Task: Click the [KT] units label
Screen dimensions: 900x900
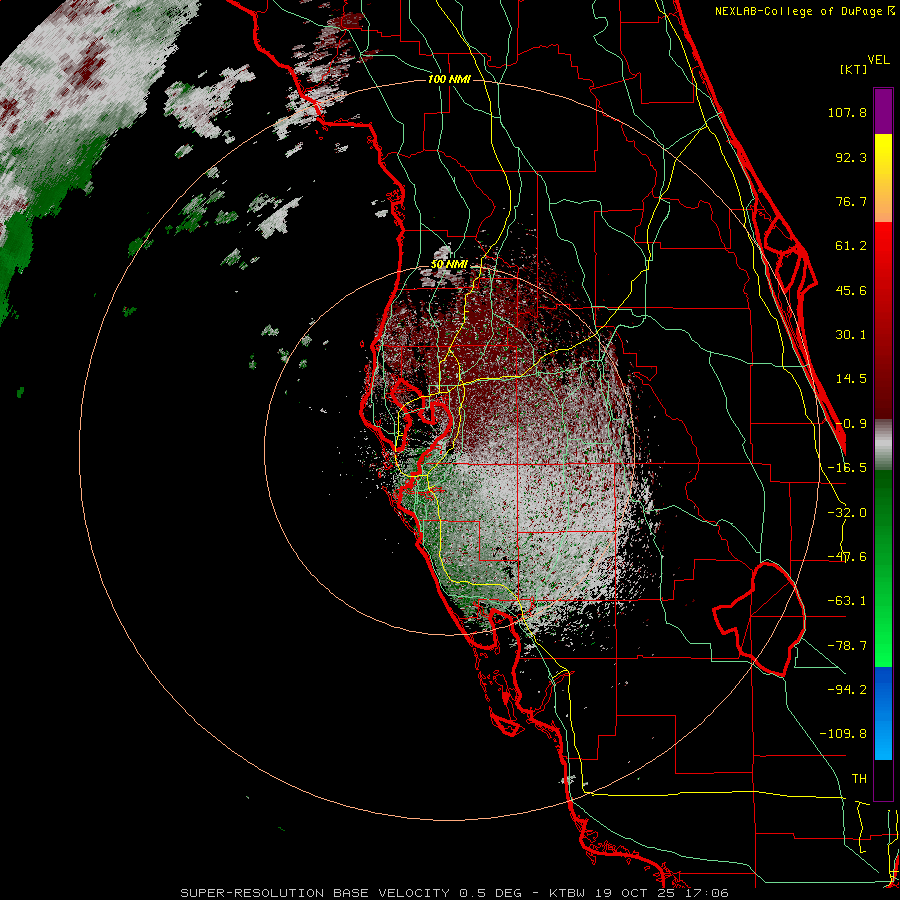Action: pos(854,69)
